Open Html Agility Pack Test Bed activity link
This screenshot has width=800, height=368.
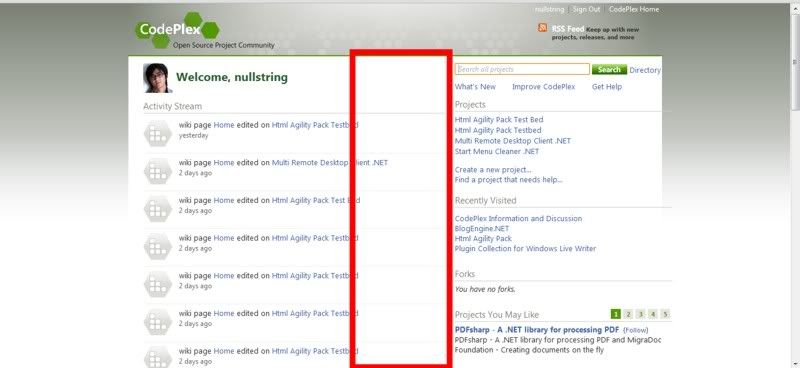(x=316, y=201)
